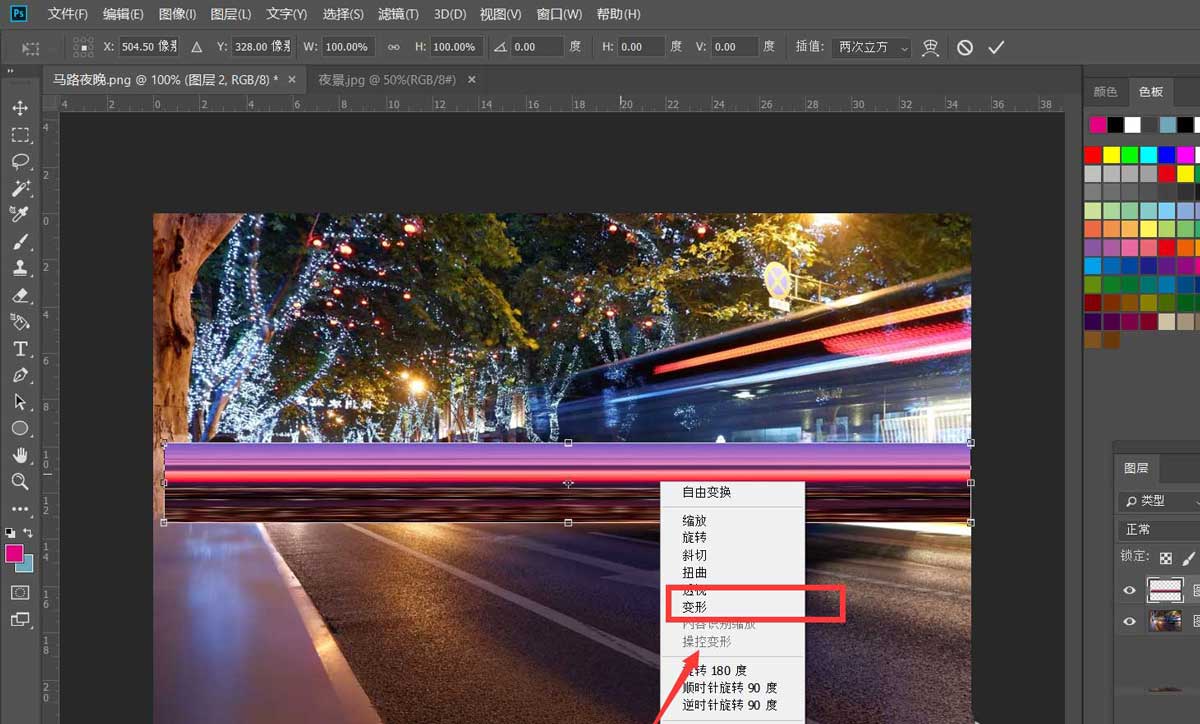Click the rotation angle field

click(x=538, y=47)
